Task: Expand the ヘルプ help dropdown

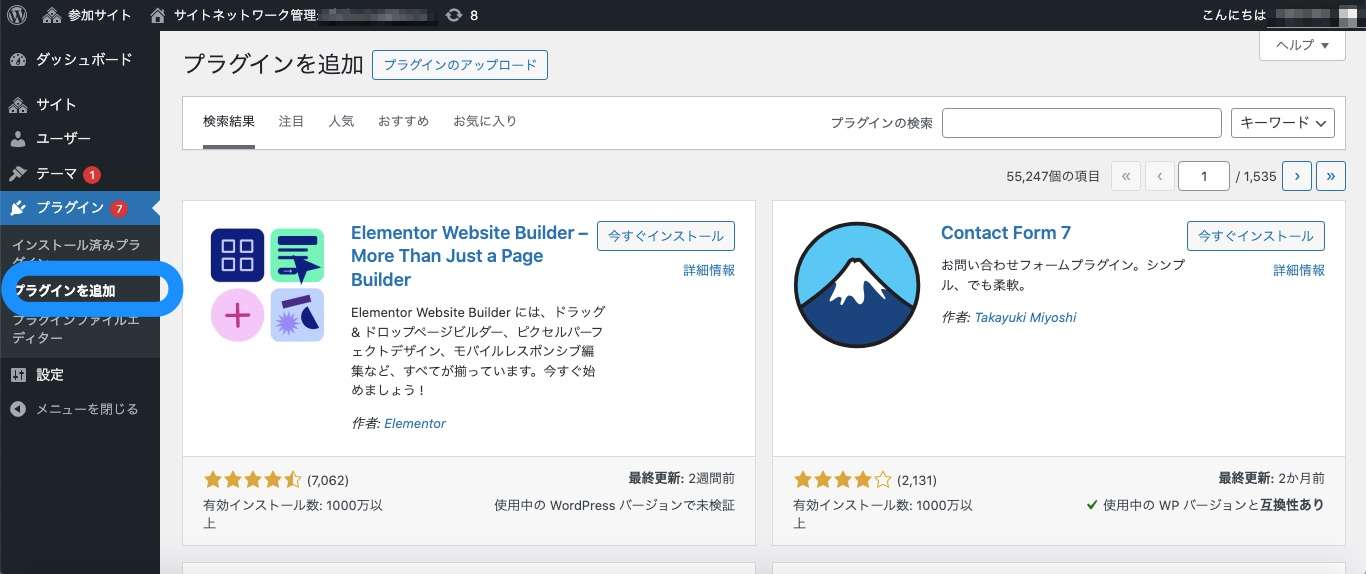Action: (1301, 45)
